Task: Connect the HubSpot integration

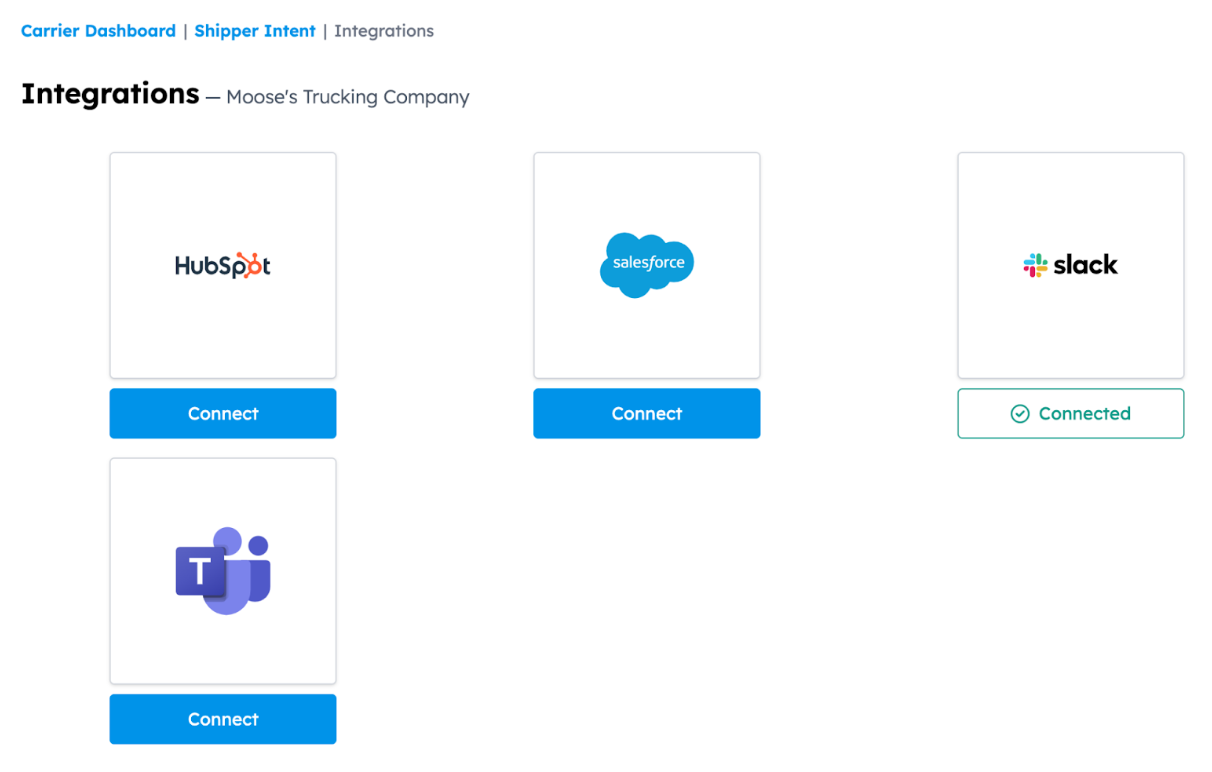Action: coord(223,414)
